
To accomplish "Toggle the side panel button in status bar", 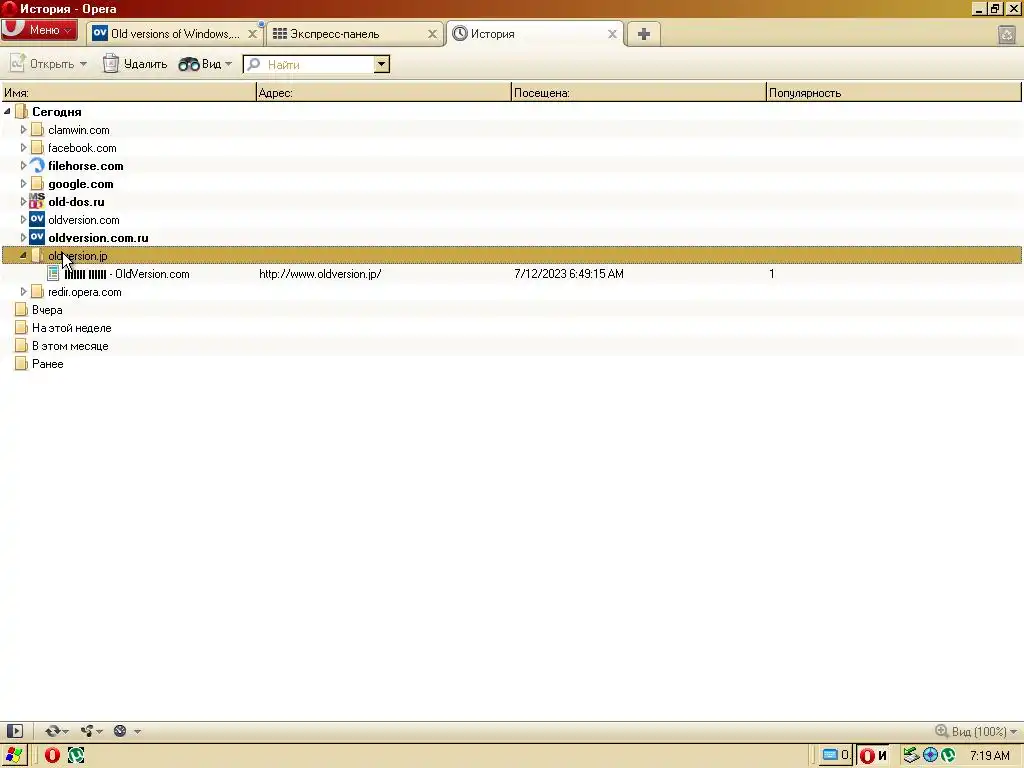I will [x=14, y=731].
